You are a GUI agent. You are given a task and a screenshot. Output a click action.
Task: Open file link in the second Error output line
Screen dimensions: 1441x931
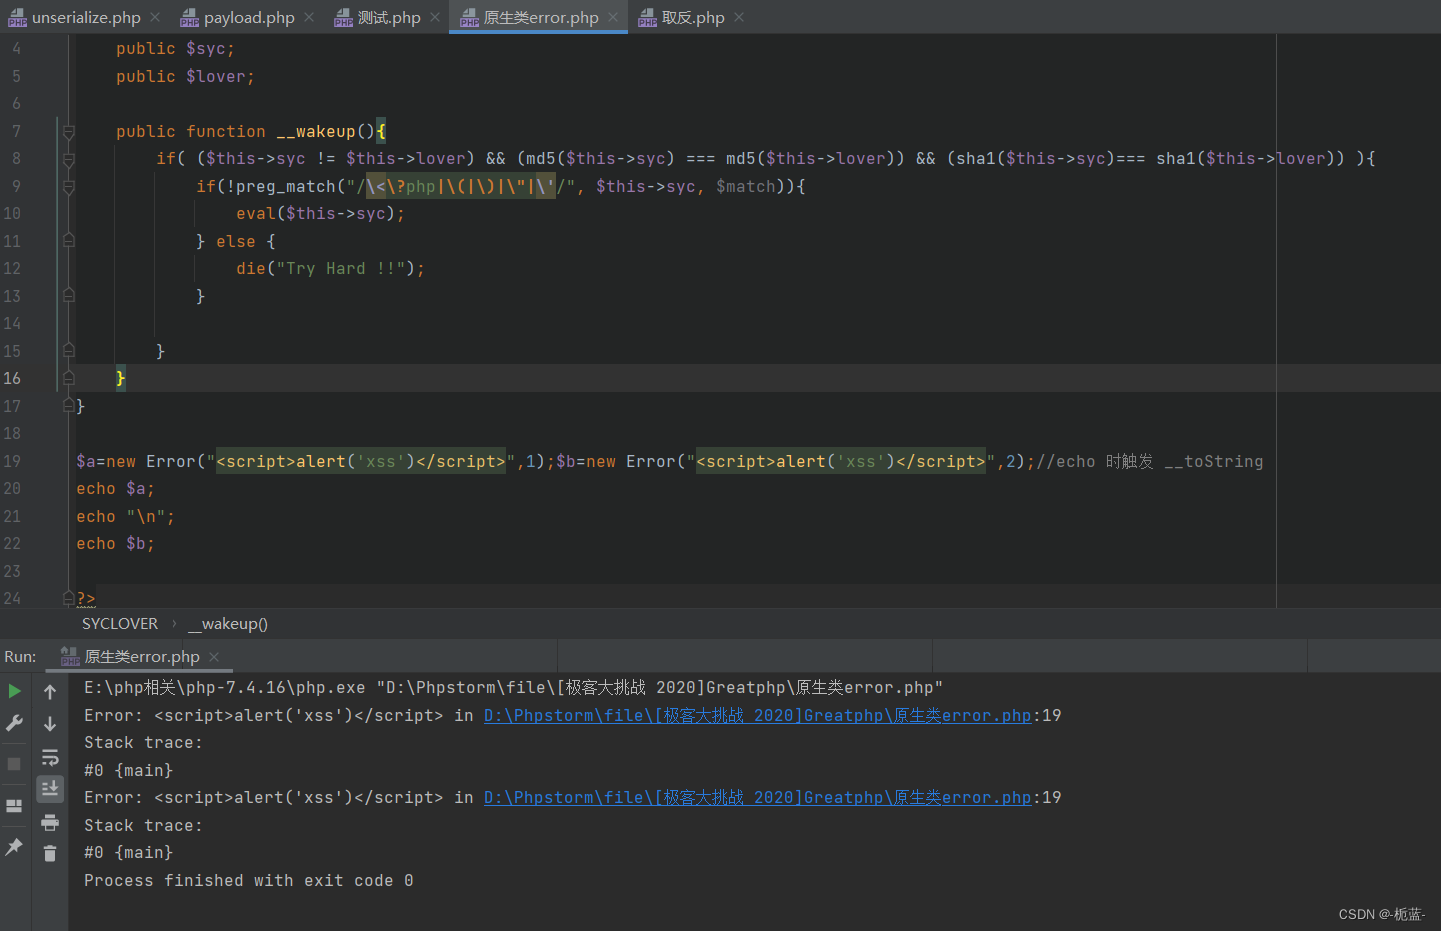pos(757,797)
